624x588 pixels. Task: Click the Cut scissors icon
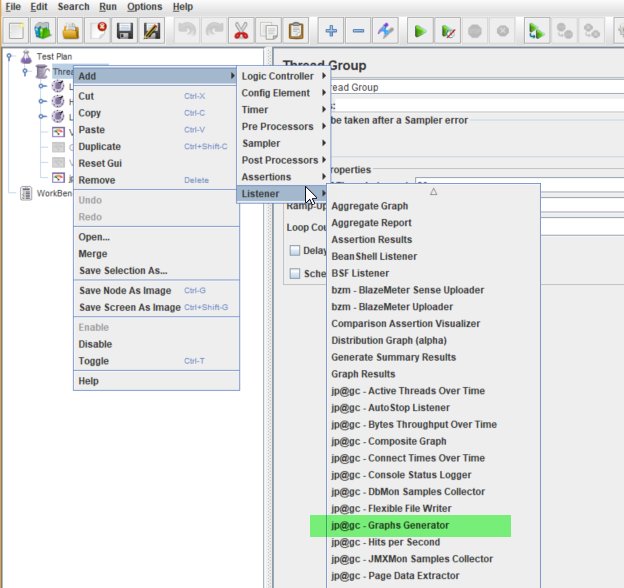[242, 31]
